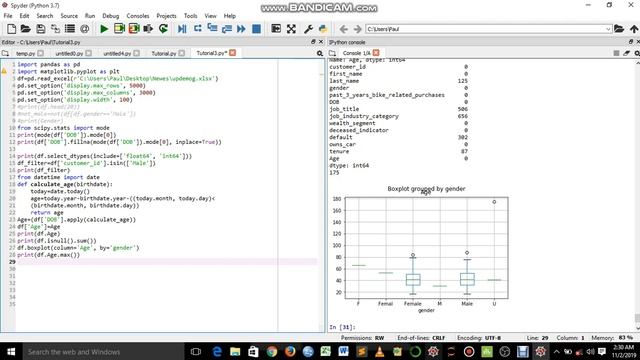Click the code warning icon at line 2
The image size is (640, 360).
point(4,71)
